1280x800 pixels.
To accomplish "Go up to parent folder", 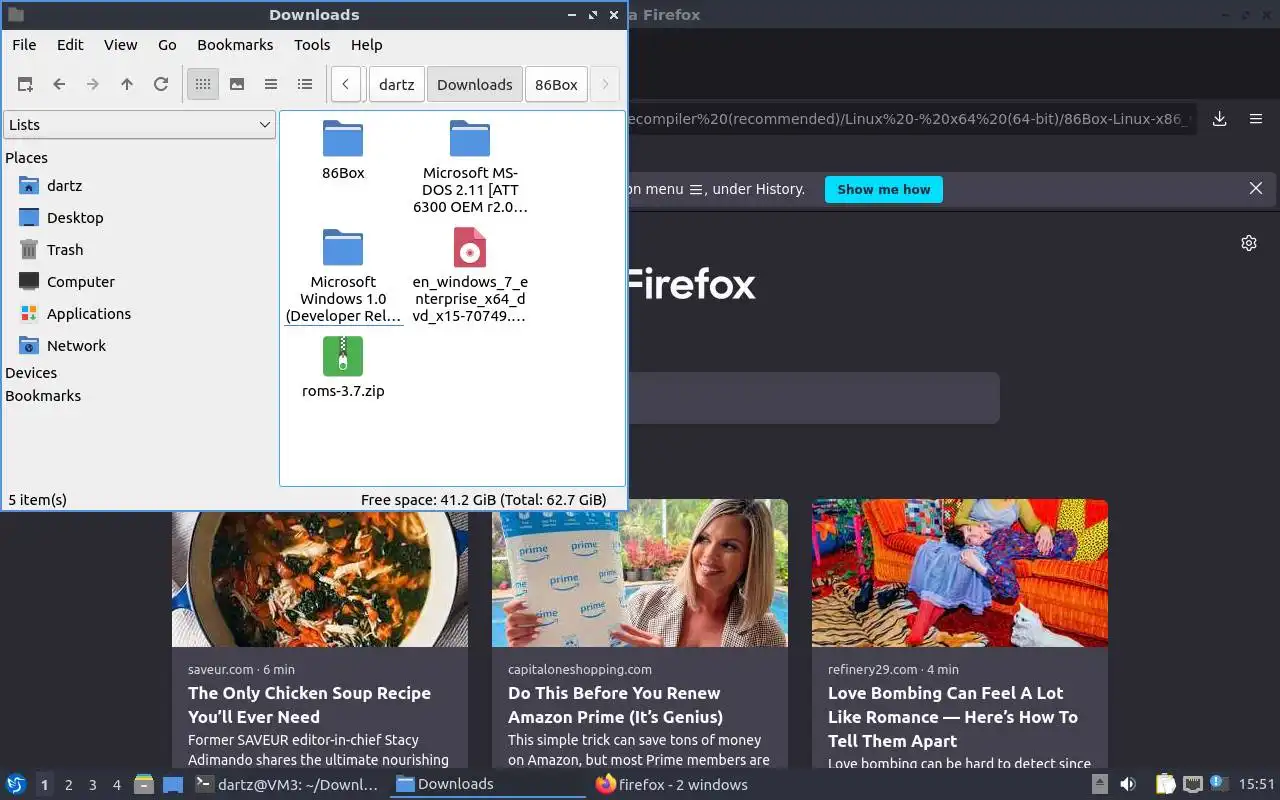I will pyautogui.click(x=127, y=85).
